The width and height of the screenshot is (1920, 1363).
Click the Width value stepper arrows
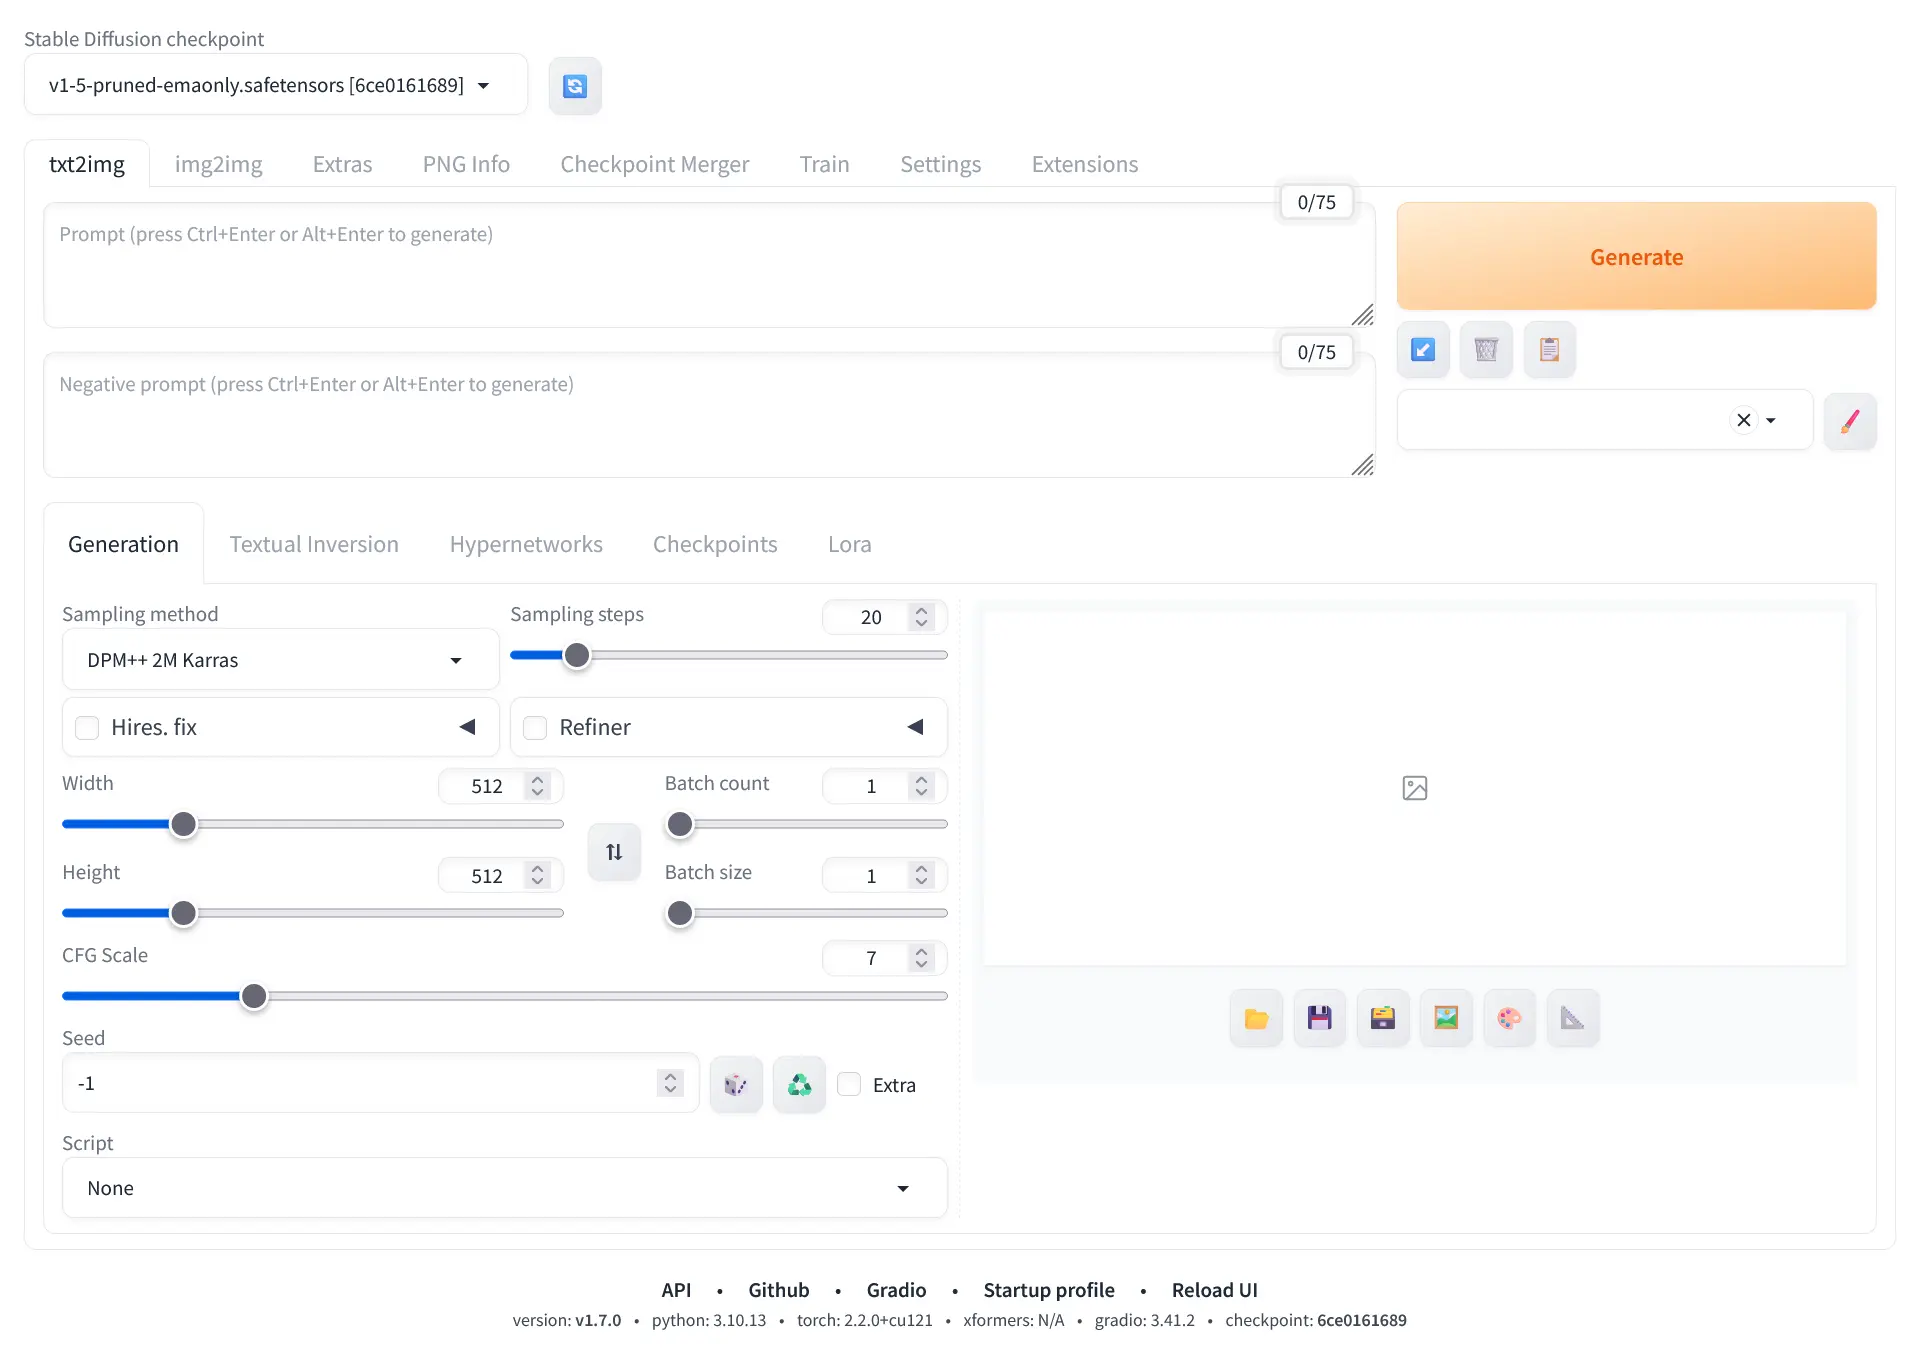(537, 786)
